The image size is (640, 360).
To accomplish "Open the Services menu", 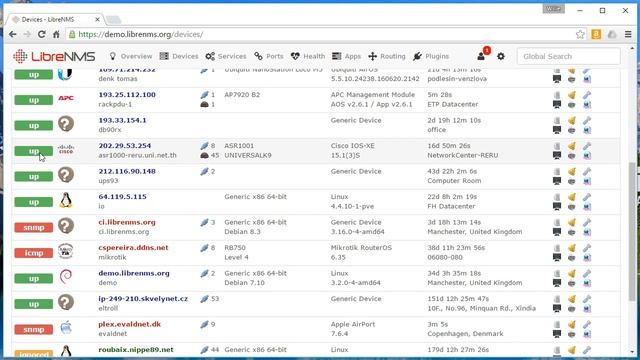I will [226, 56].
